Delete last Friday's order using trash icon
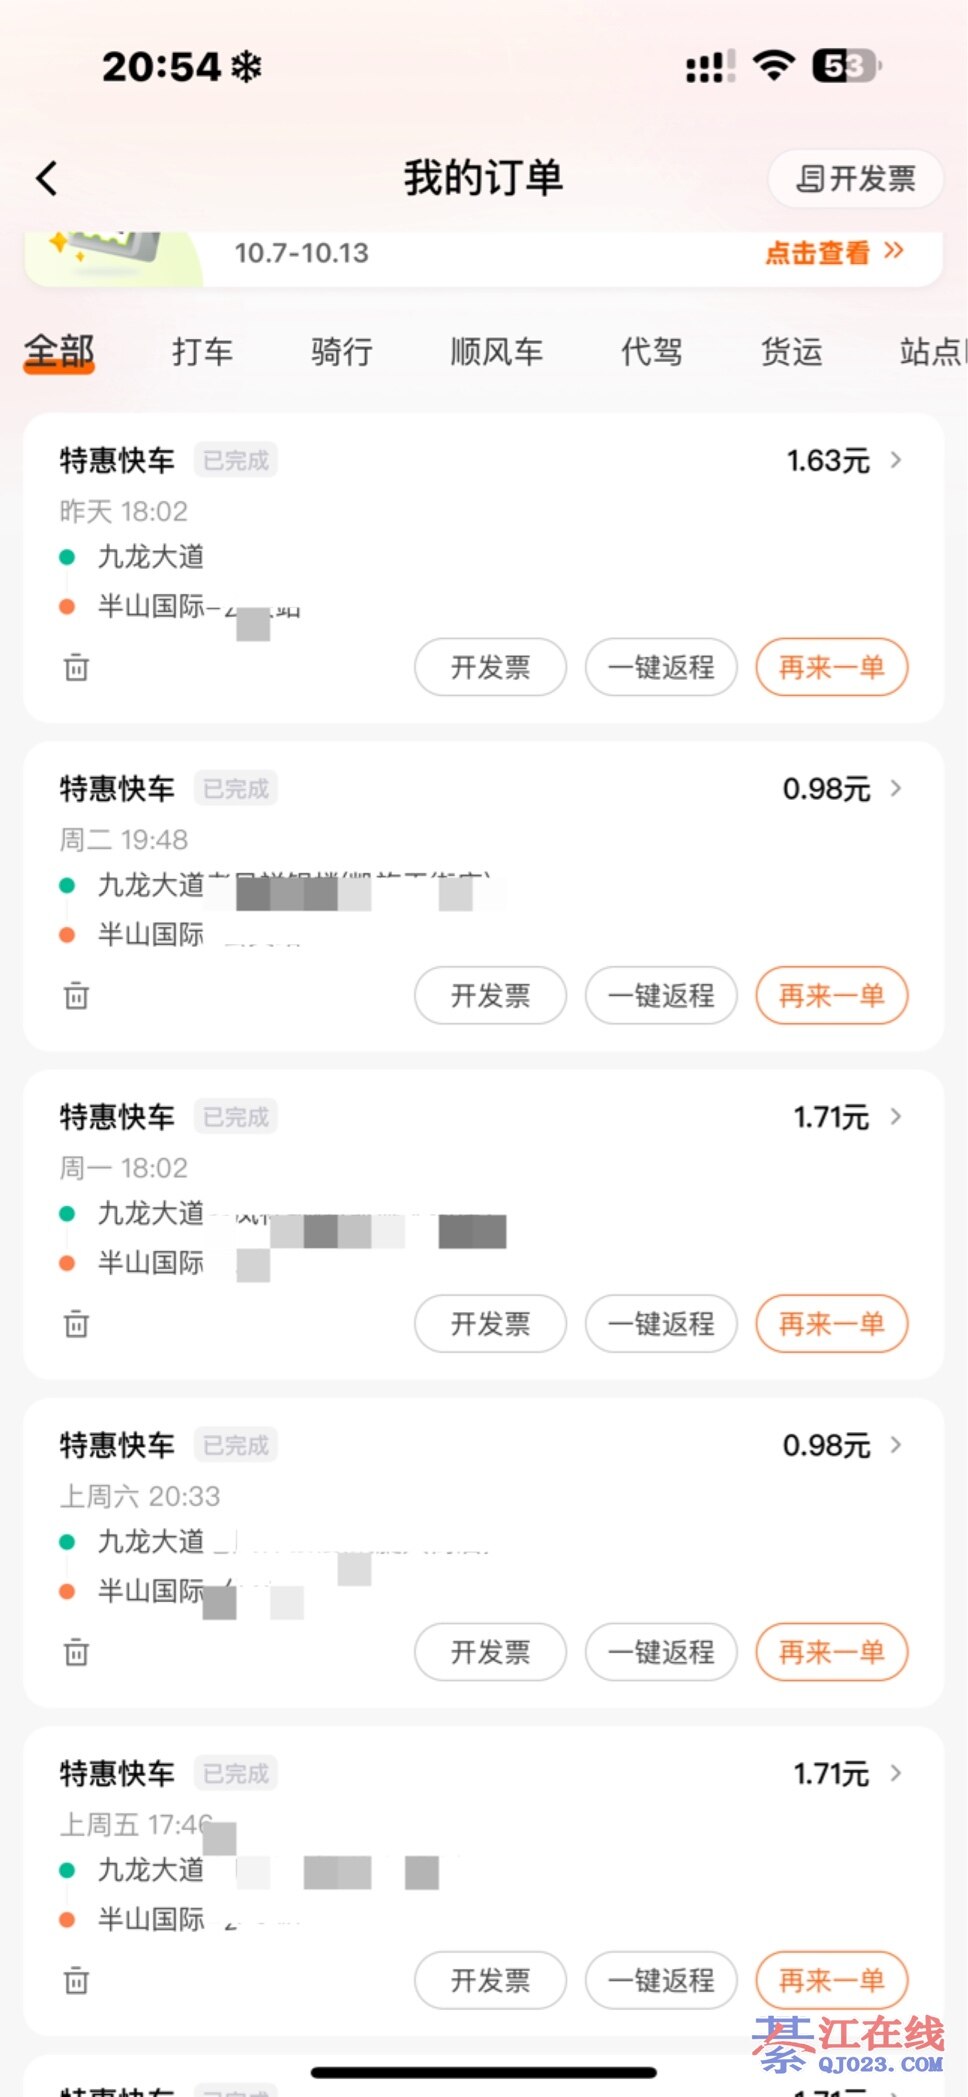Viewport: 968px width, 2097px height. [x=76, y=1980]
